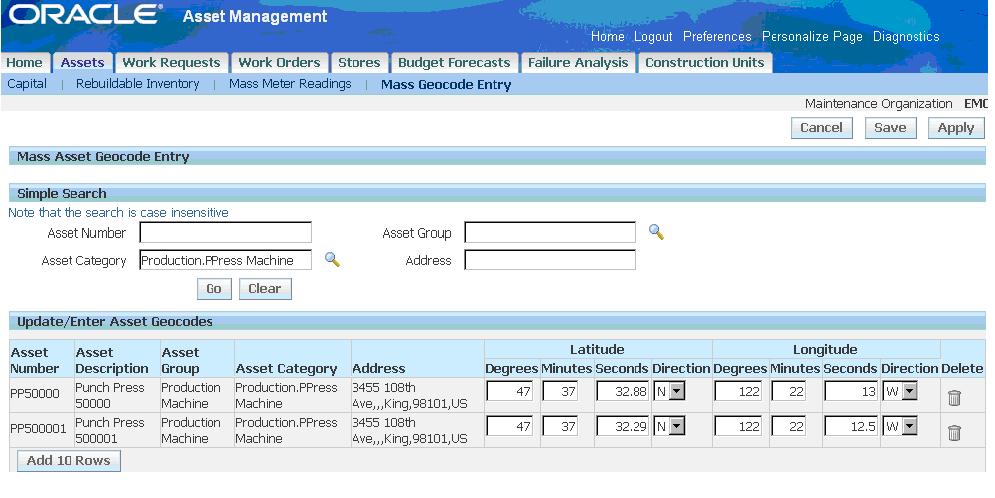Select Rebuildable Inventory subtab
This screenshot has width=995, height=498.
[x=138, y=84]
